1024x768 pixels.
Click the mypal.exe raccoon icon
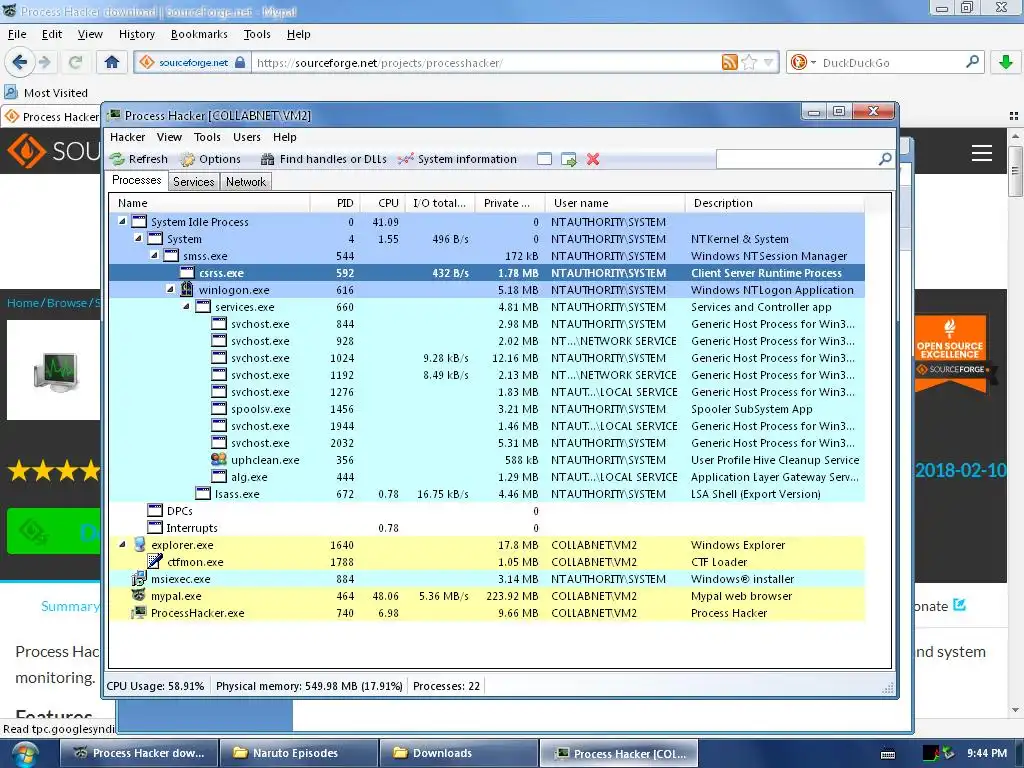(138, 596)
